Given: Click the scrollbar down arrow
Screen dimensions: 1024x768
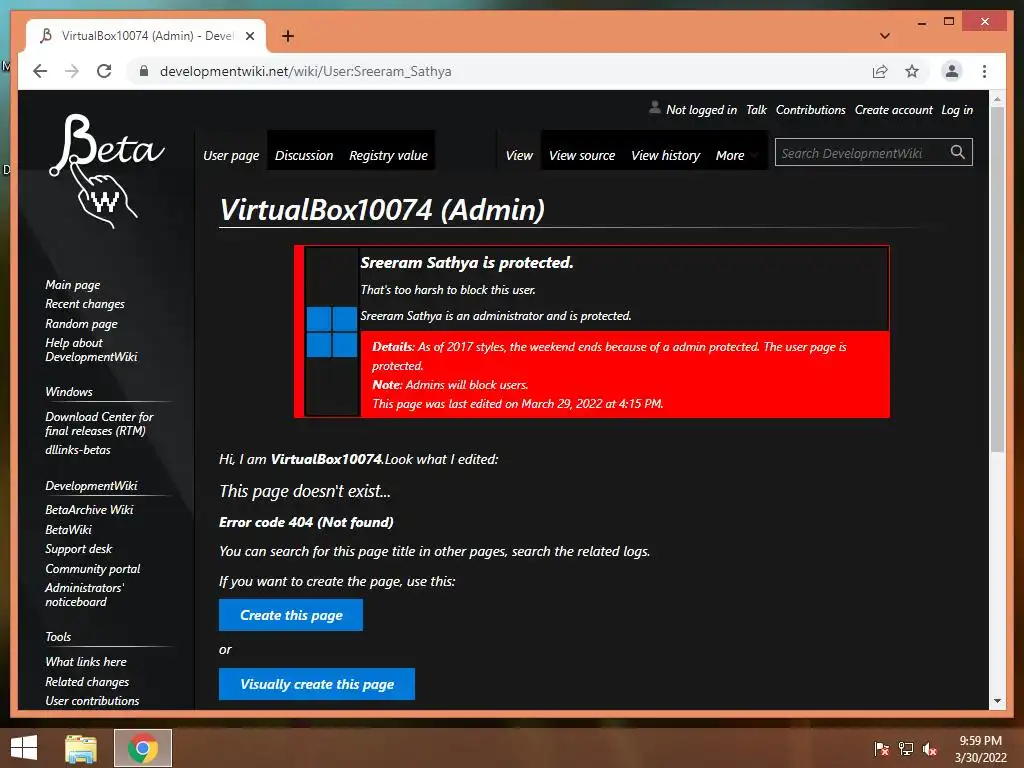Looking at the screenshot, I should click(x=997, y=701).
